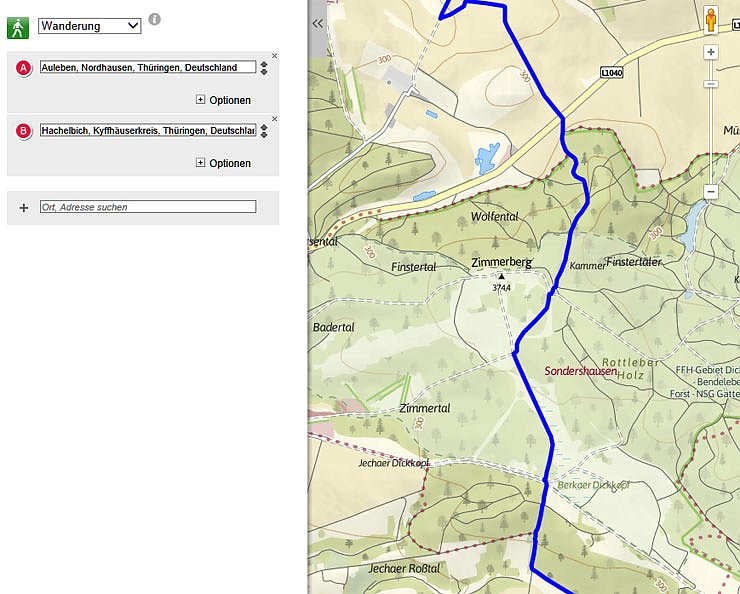Click red waypoint A marker
The width and height of the screenshot is (740, 594).
24,68
